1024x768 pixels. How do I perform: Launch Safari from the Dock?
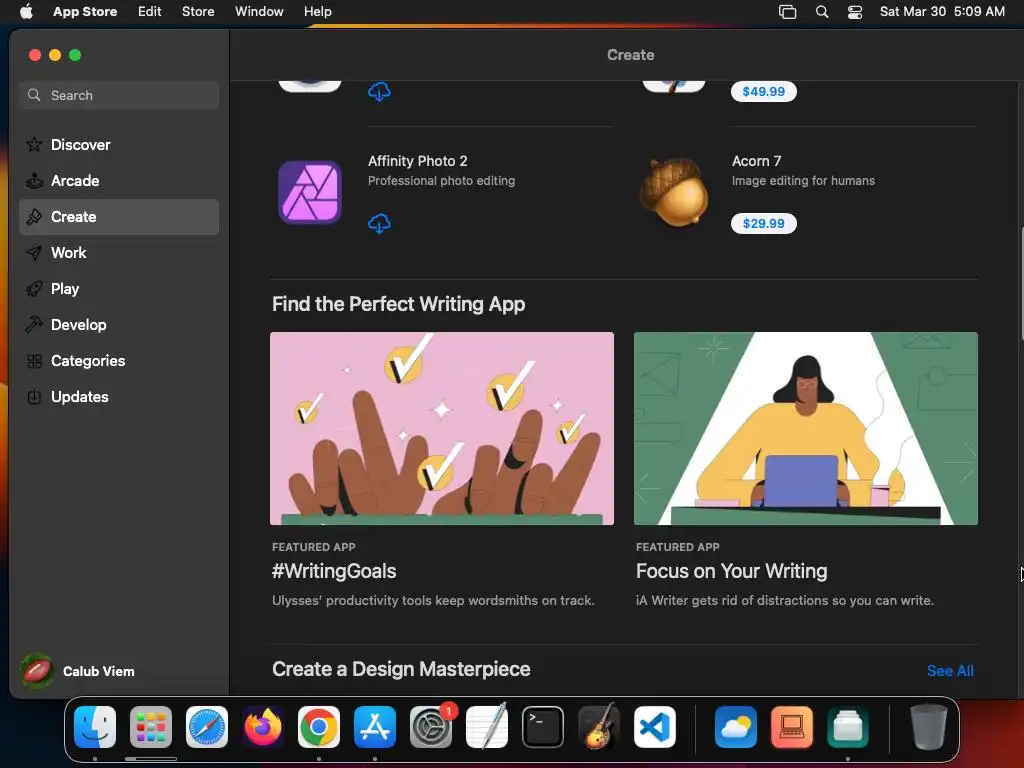(206, 727)
